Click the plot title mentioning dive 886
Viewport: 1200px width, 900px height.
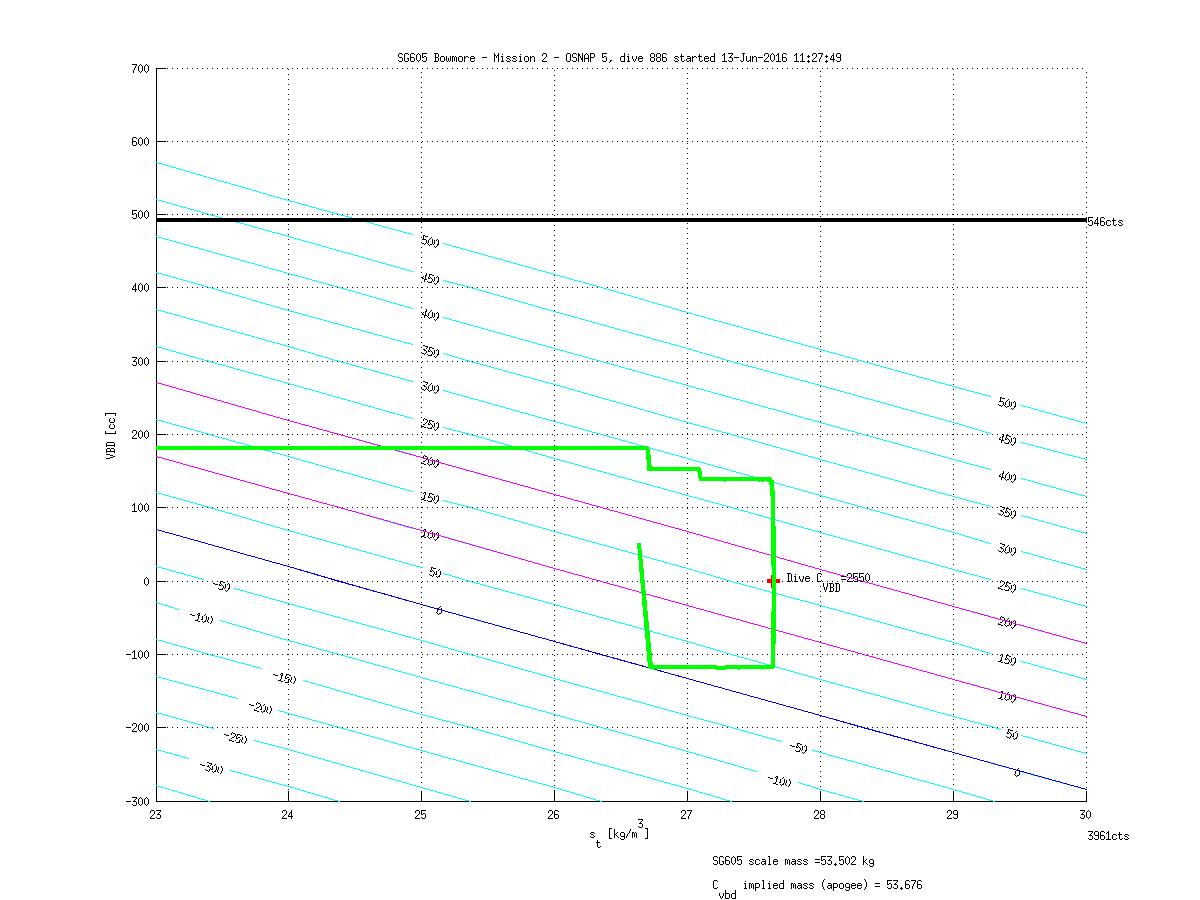pos(619,58)
